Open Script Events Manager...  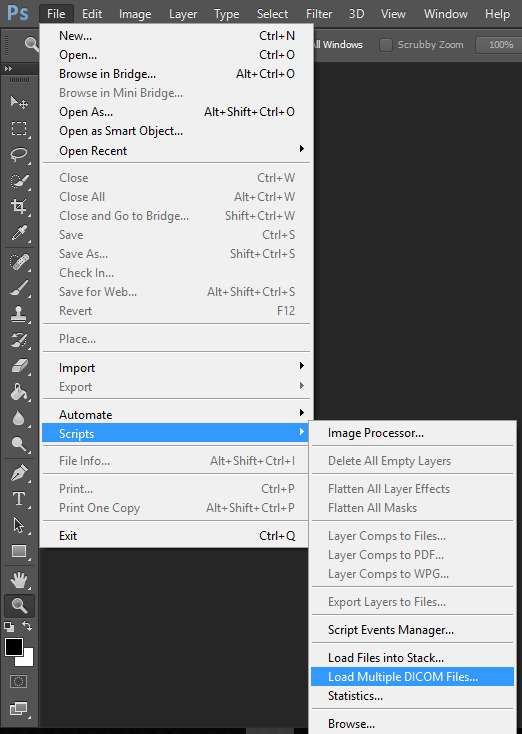tap(413, 630)
